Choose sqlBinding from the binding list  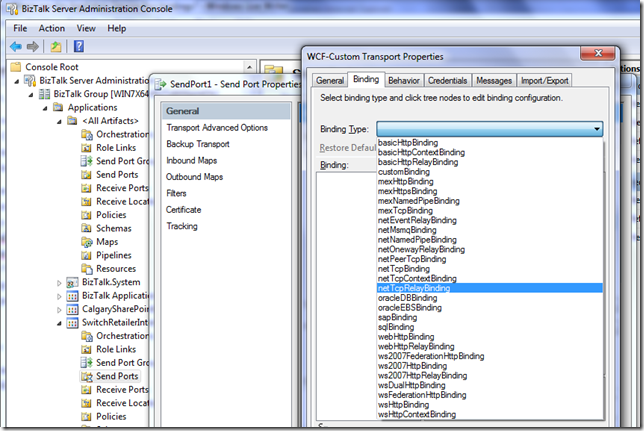point(490,327)
